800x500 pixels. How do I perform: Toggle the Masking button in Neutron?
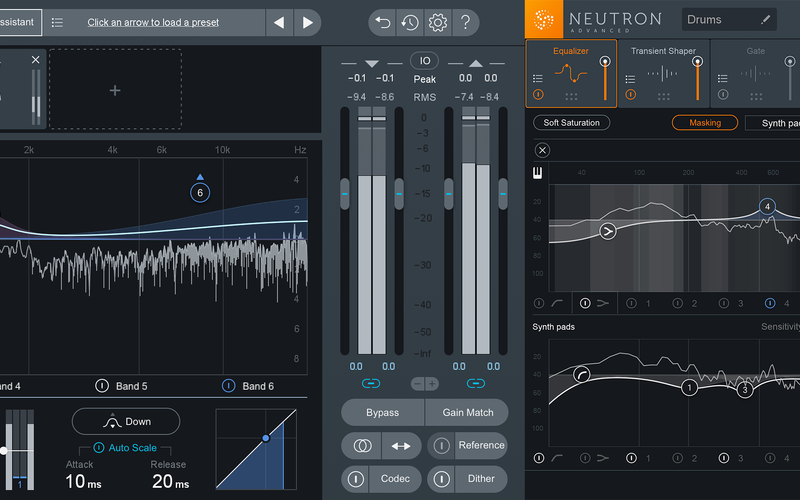click(x=705, y=122)
